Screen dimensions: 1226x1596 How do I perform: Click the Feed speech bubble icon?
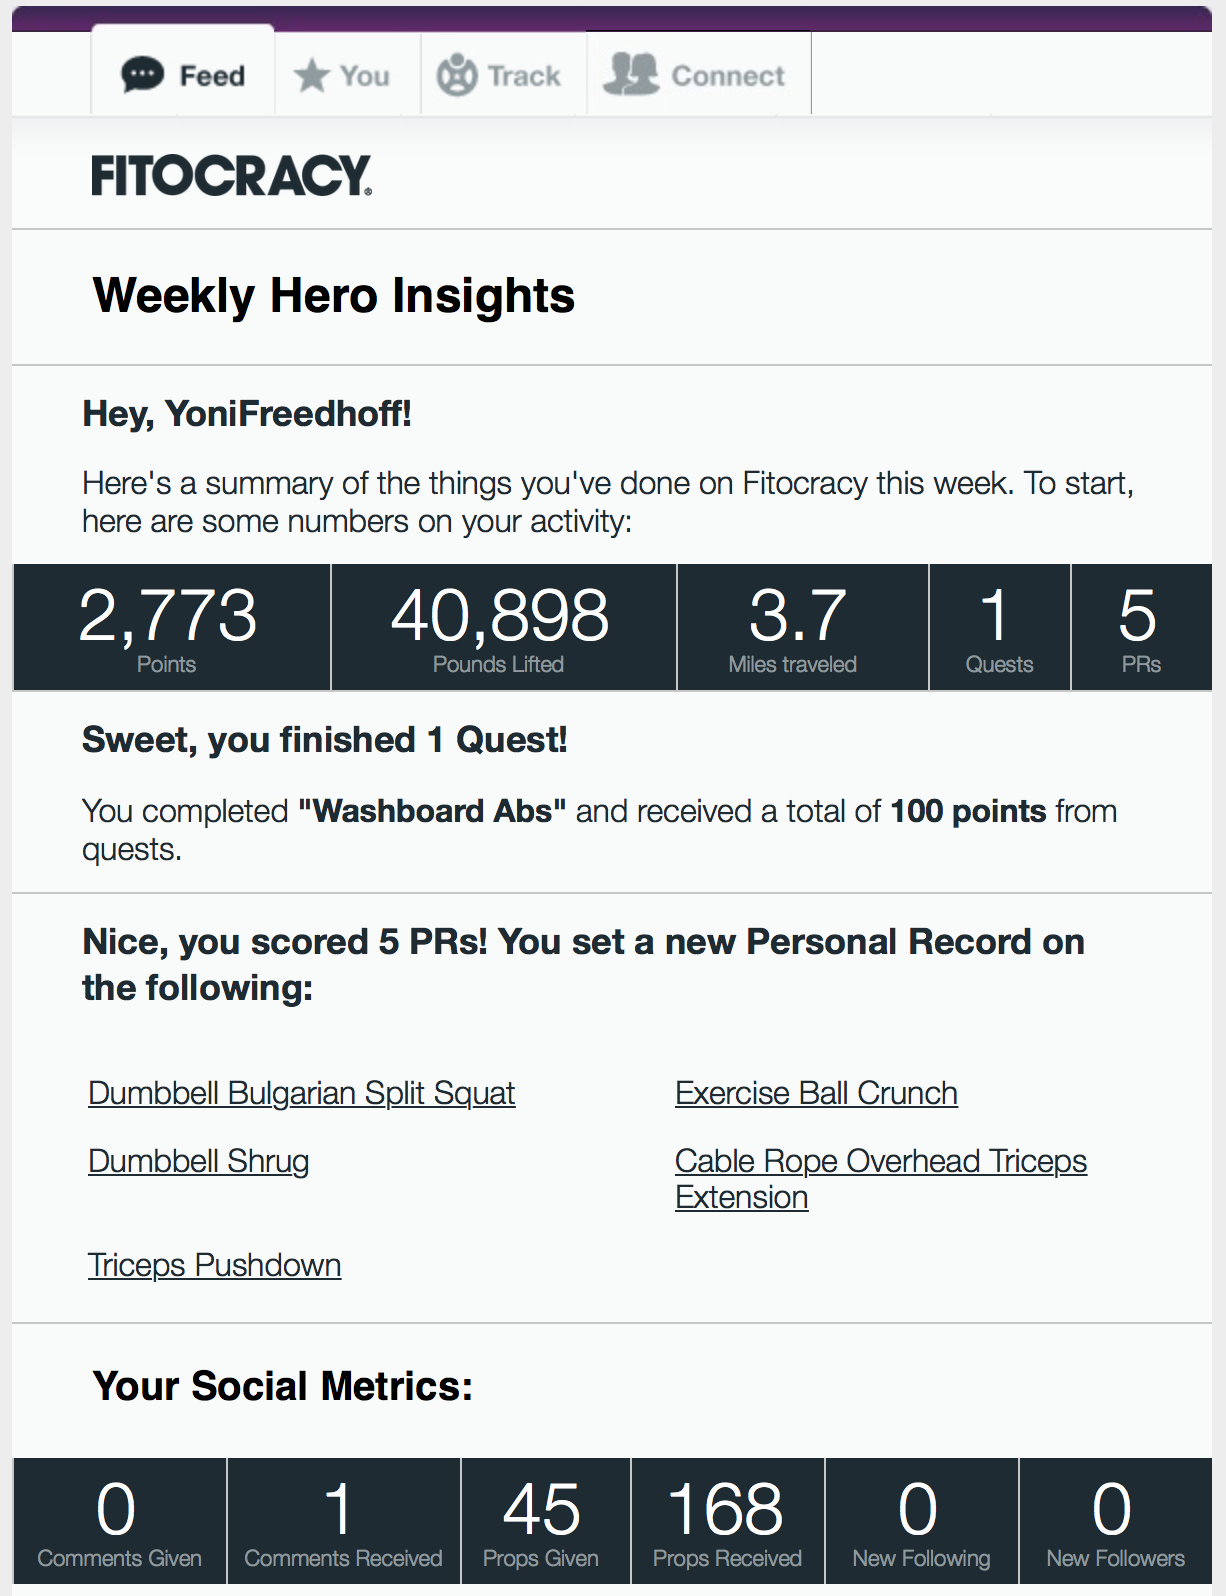pos(142,75)
